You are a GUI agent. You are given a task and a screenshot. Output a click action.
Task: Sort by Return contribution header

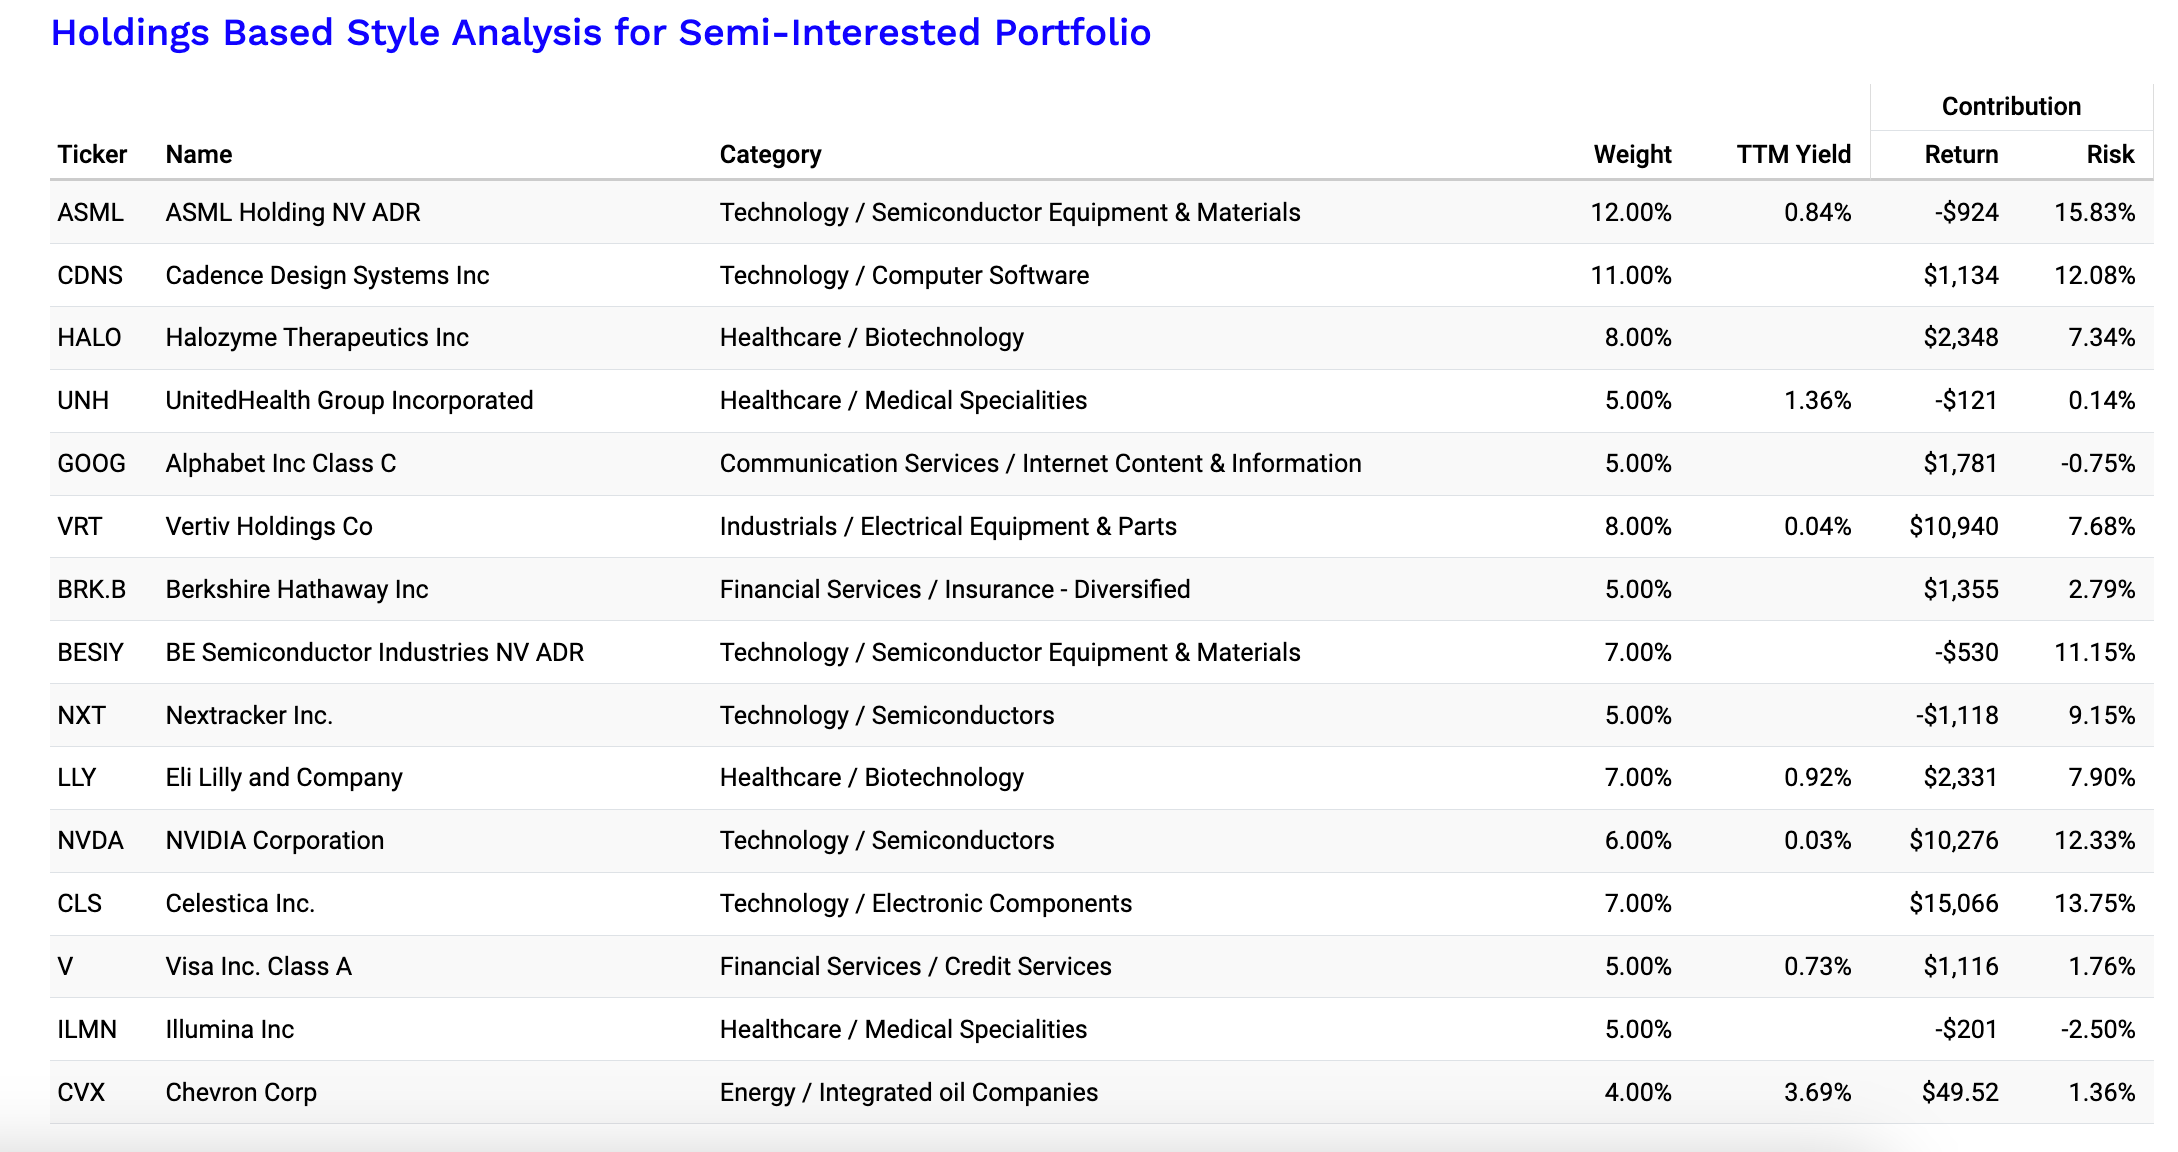(x=1960, y=154)
